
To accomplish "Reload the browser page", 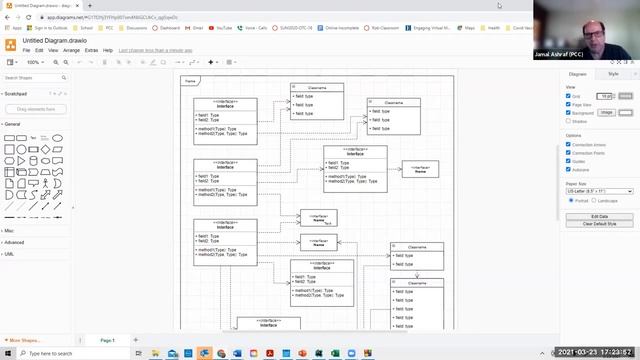I will point(28,18).
